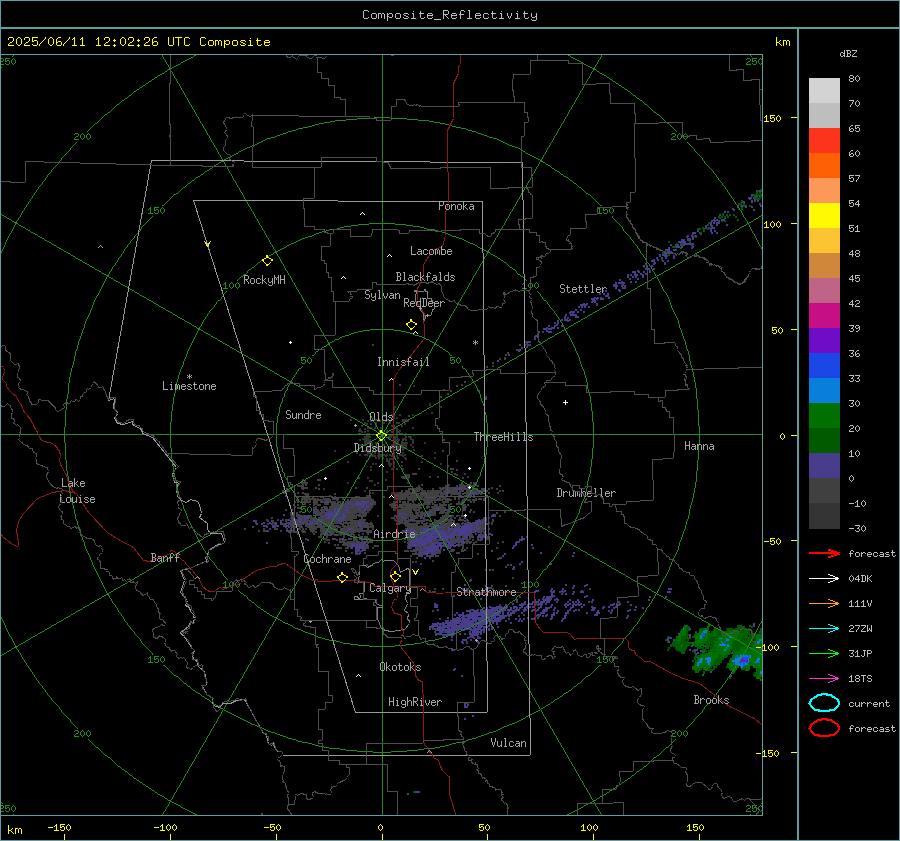Image resolution: width=900 pixels, height=841 pixels.
Task: Click the Sylvan label
Action: 382,295
